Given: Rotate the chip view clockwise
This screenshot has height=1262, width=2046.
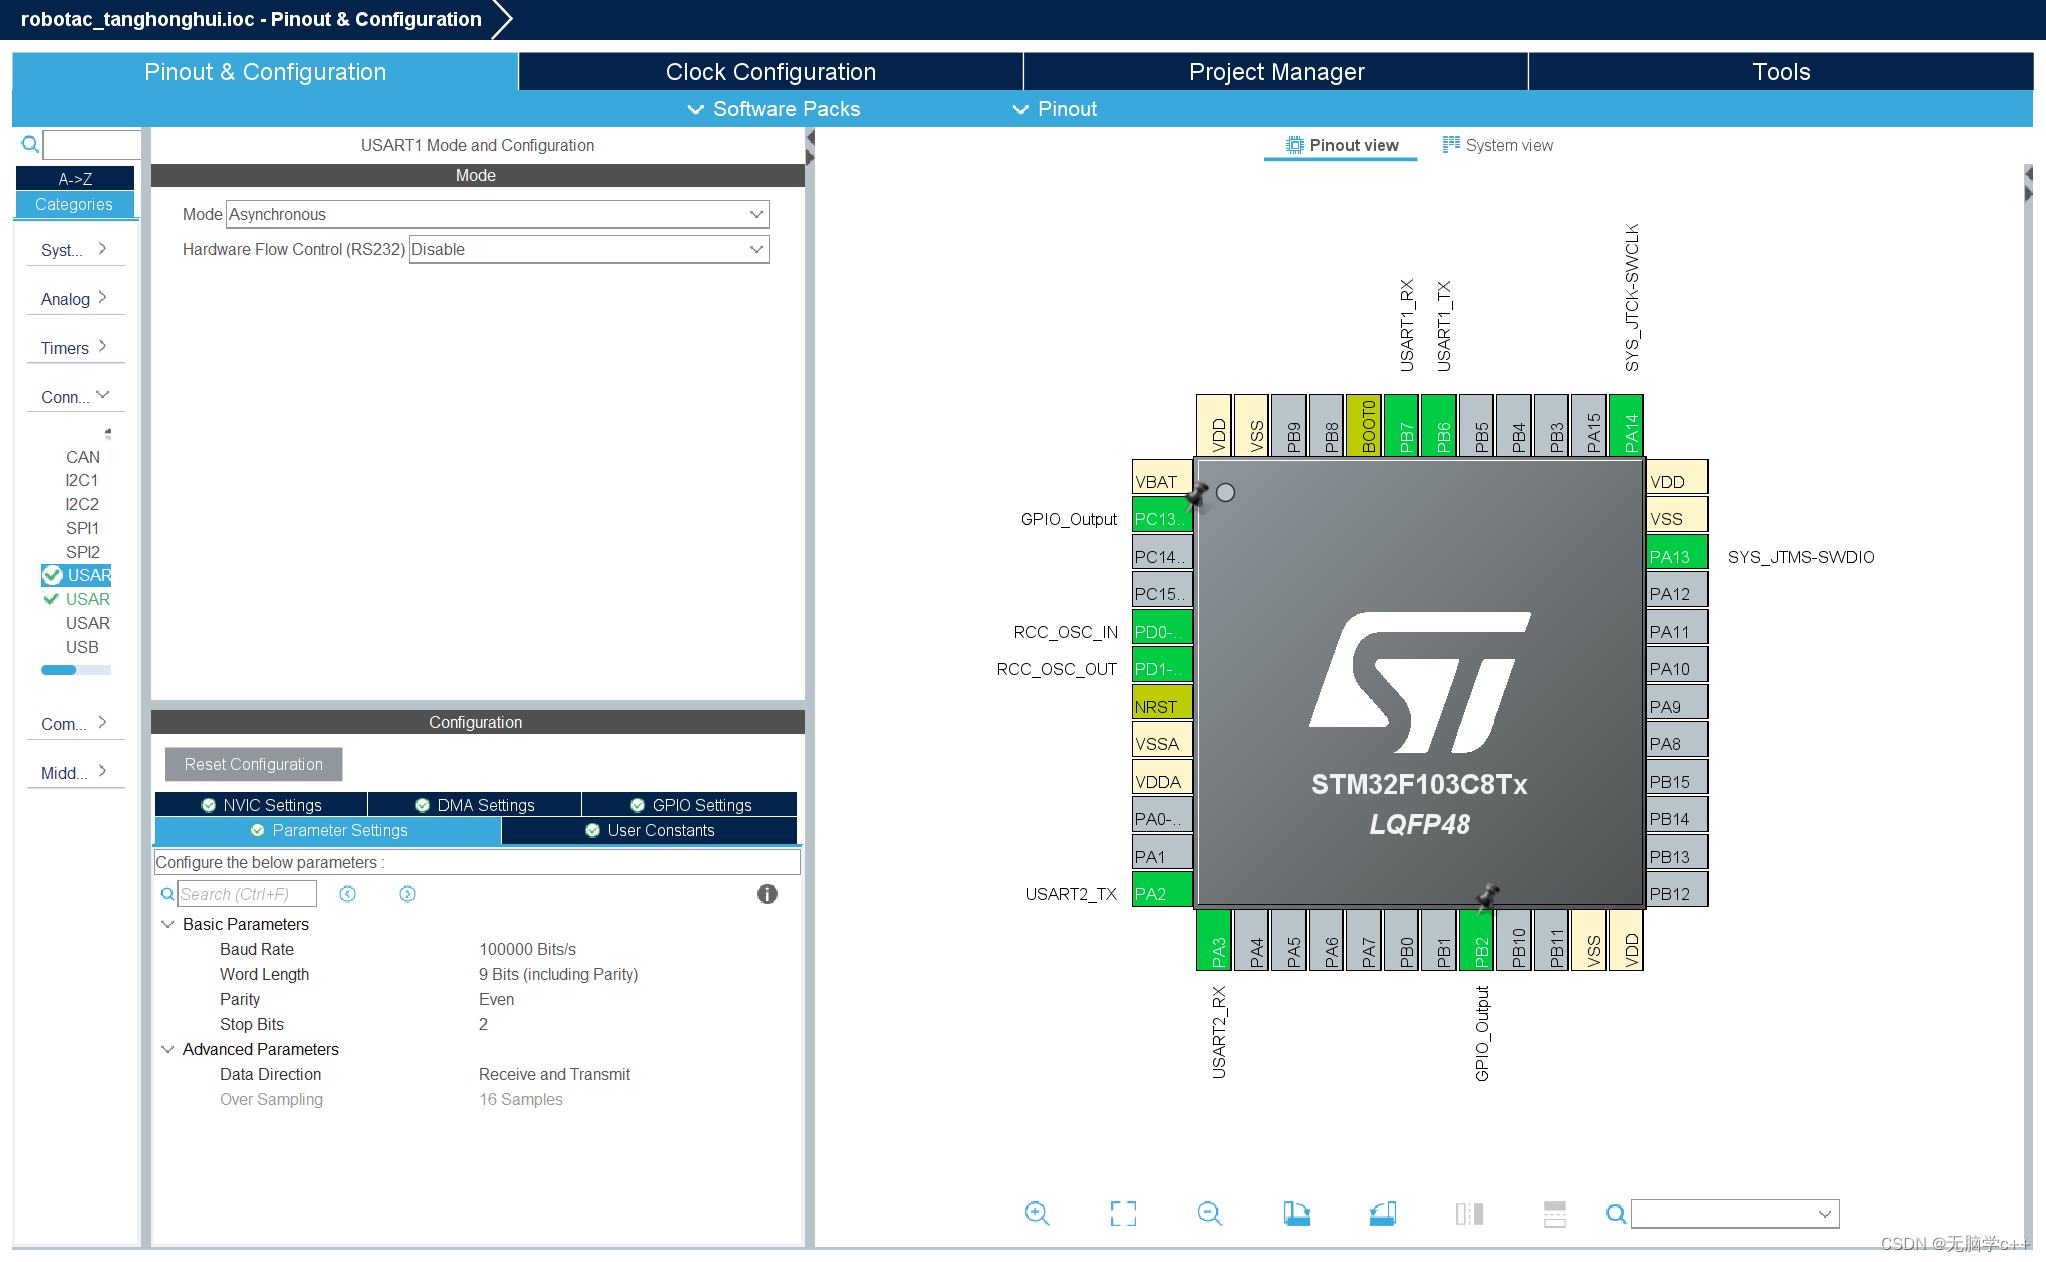Looking at the screenshot, I should [x=1296, y=1213].
